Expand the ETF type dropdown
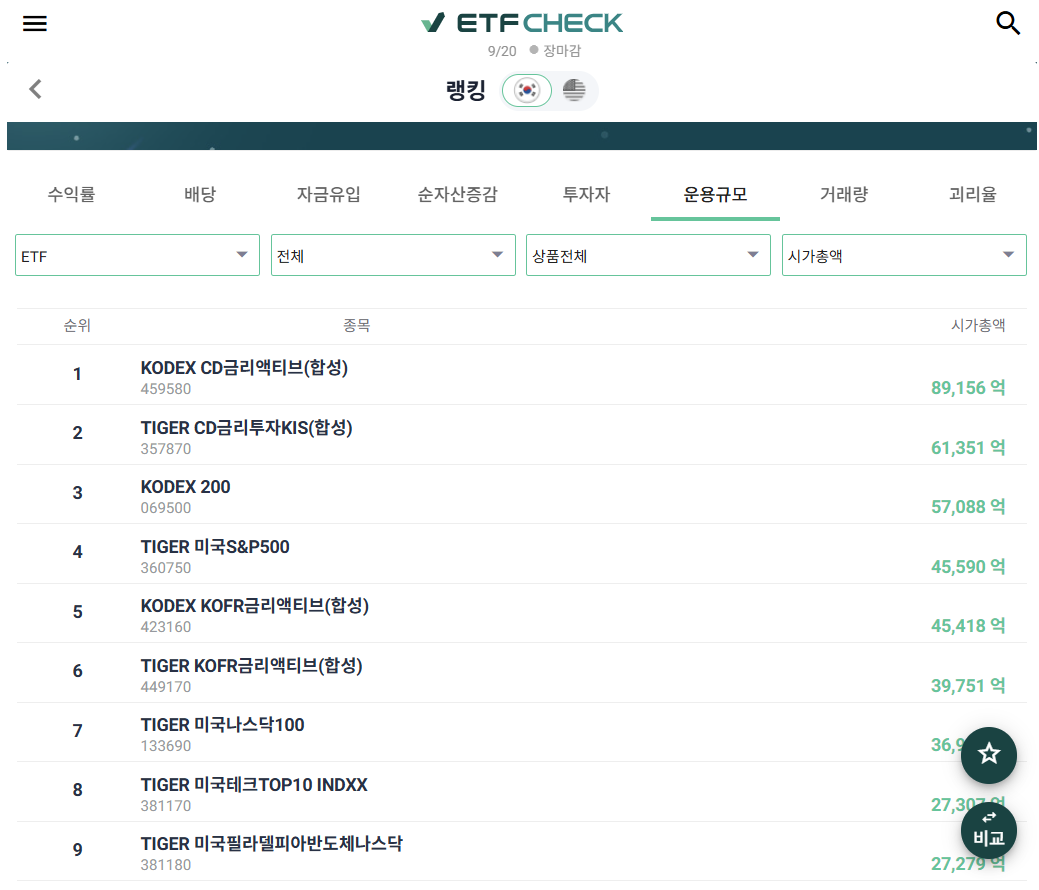Screen dimensions: 1039x890 (137, 255)
